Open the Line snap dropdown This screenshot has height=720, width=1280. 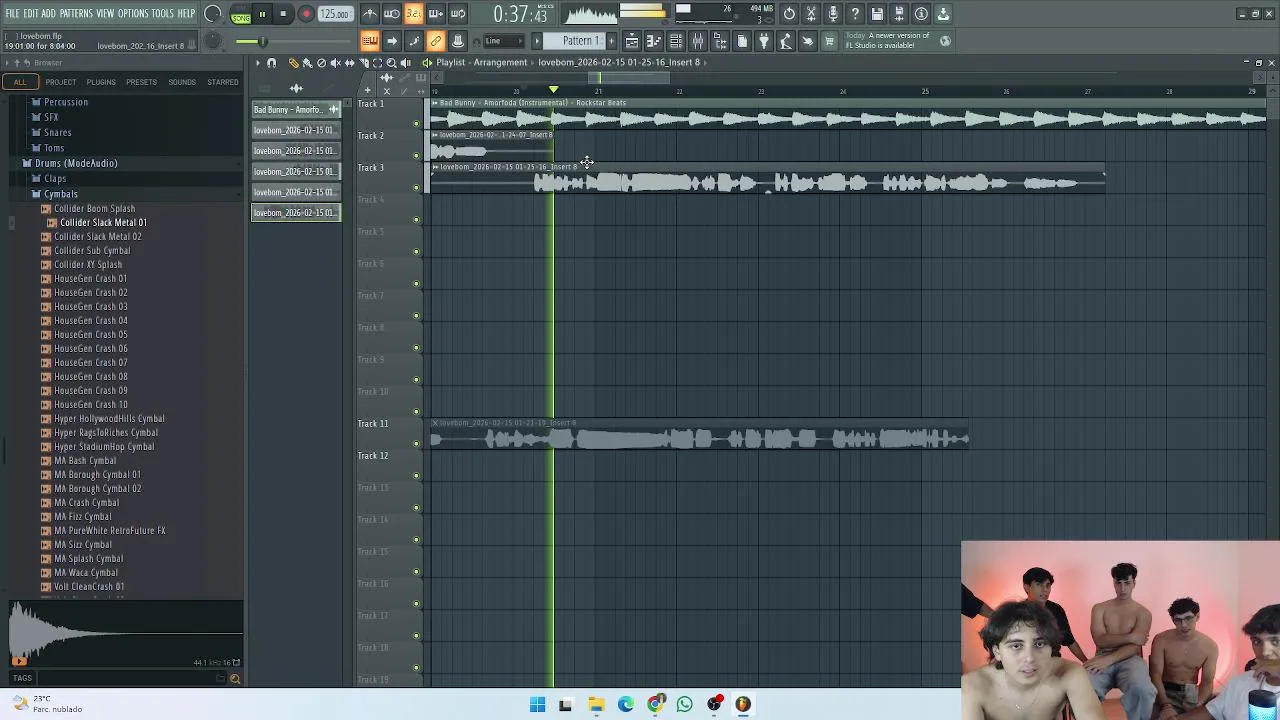pyautogui.click(x=504, y=41)
